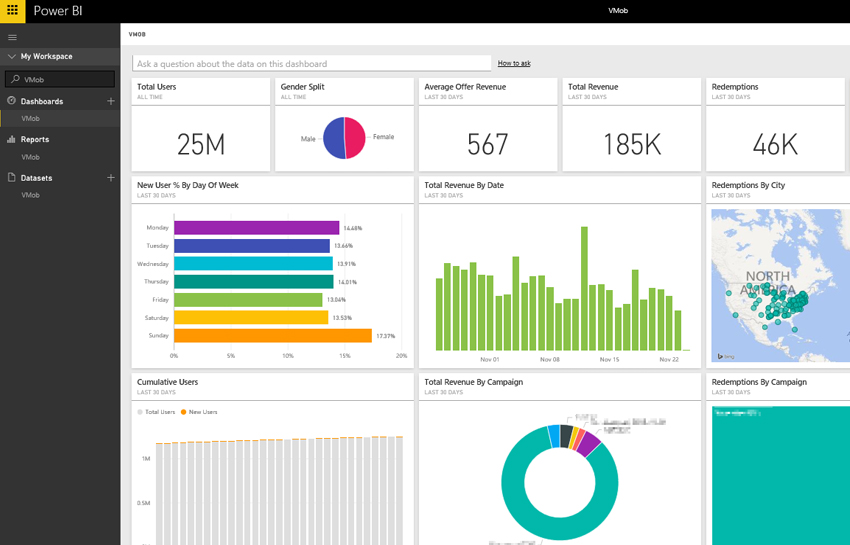850x545 pixels.
Task: Click New User % By Day Of Week title
Action: pyautogui.click(x=188, y=185)
